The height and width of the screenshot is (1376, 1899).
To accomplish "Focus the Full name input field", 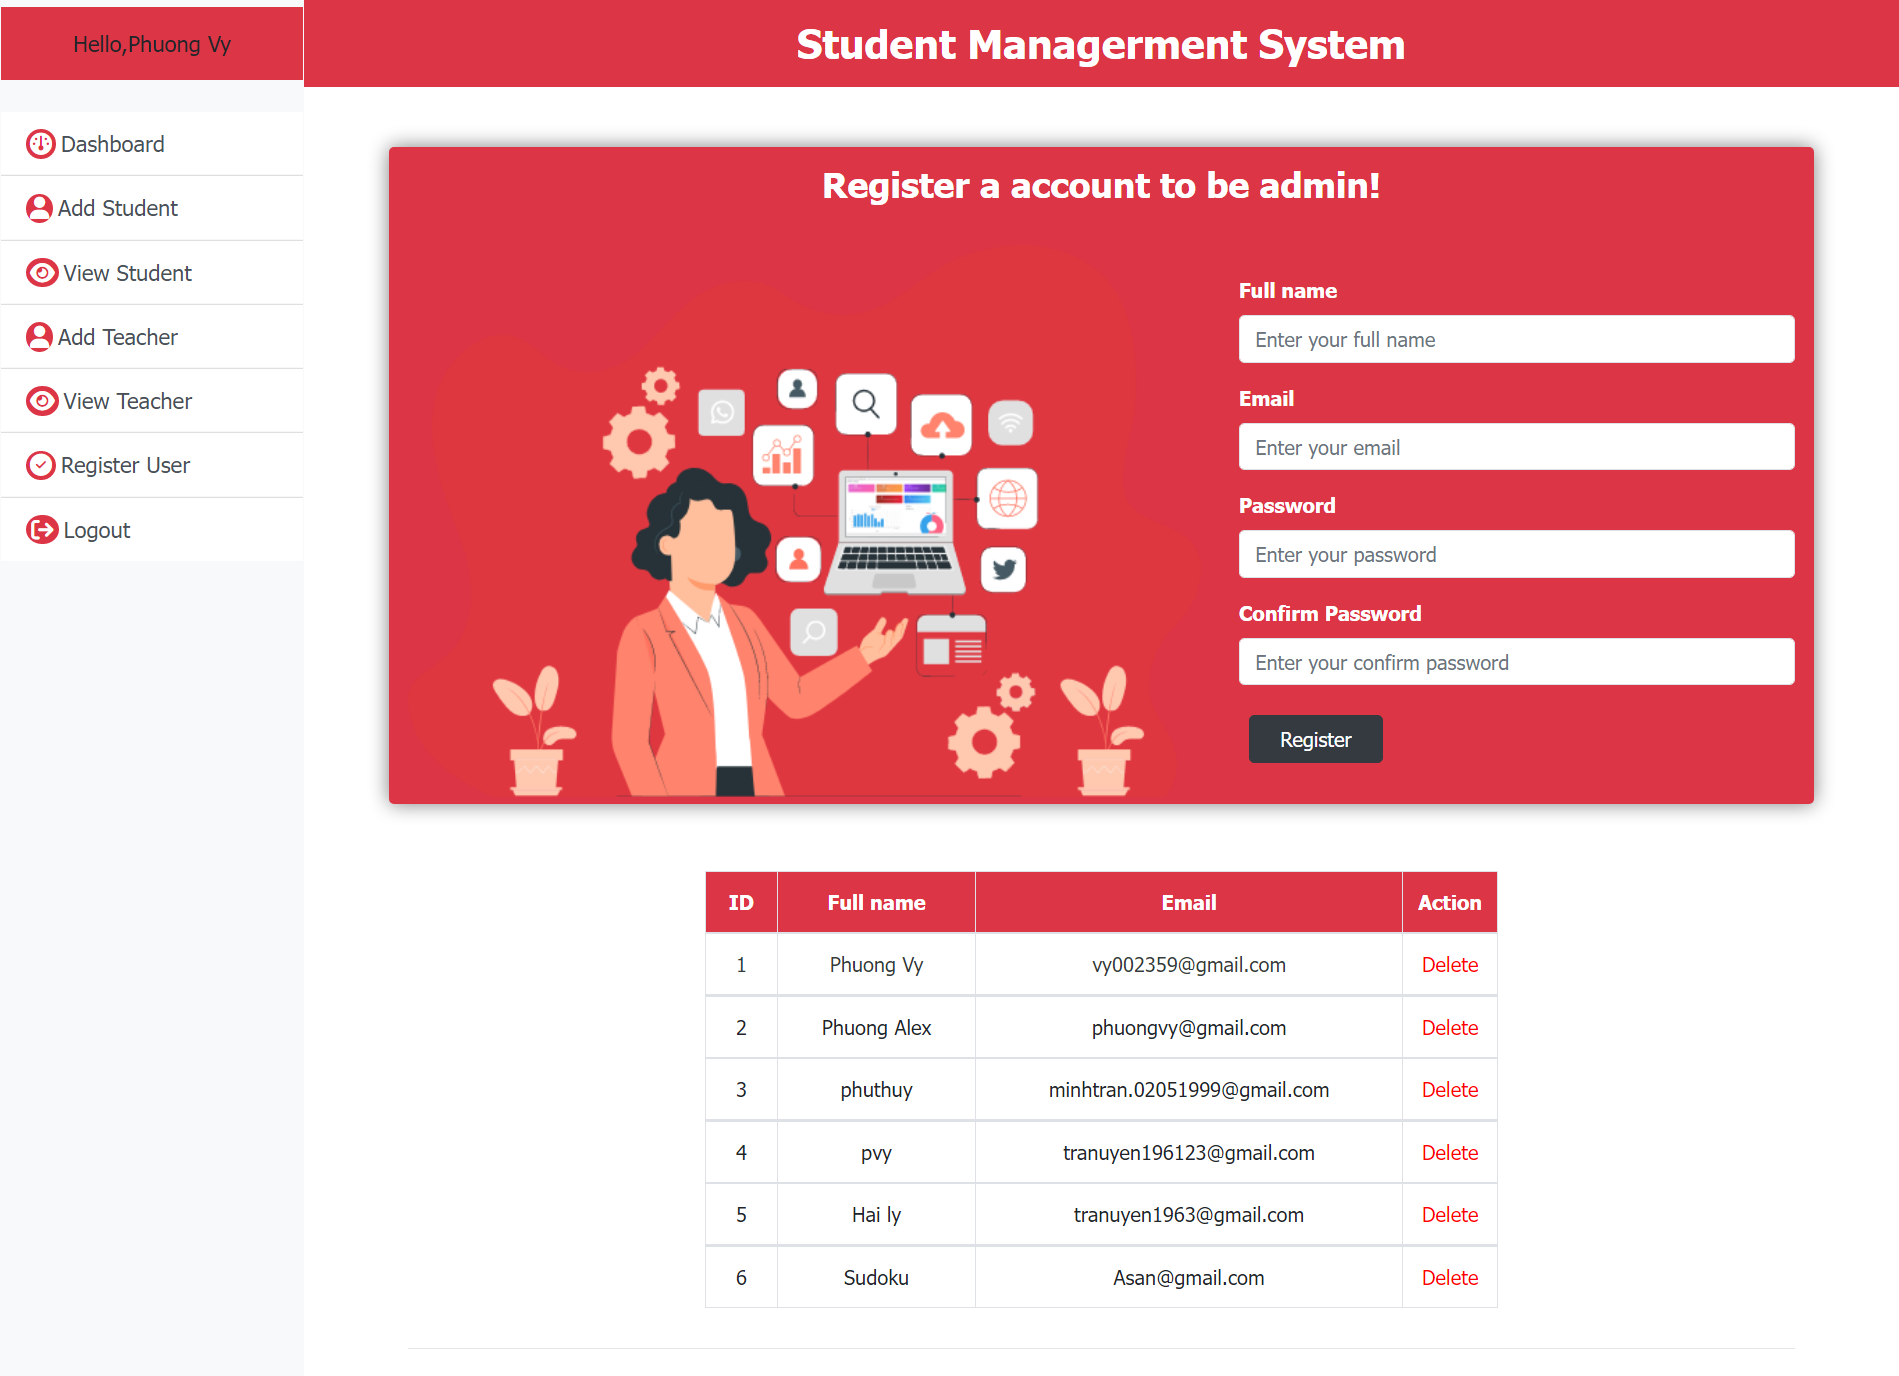I will pyautogui.click(x=1516, y=340).
